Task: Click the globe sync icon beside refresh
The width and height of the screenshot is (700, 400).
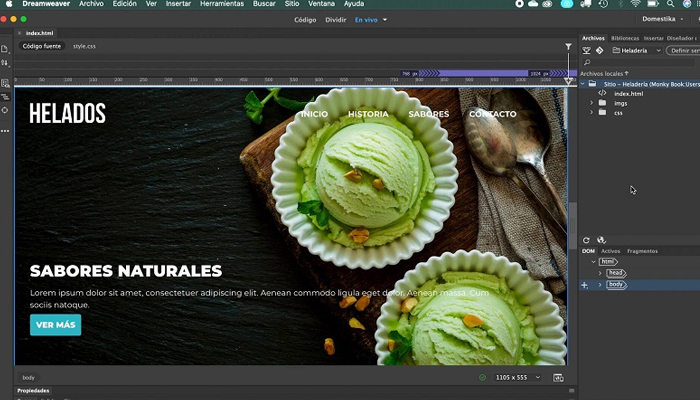Action: click(x=601, y=240)
